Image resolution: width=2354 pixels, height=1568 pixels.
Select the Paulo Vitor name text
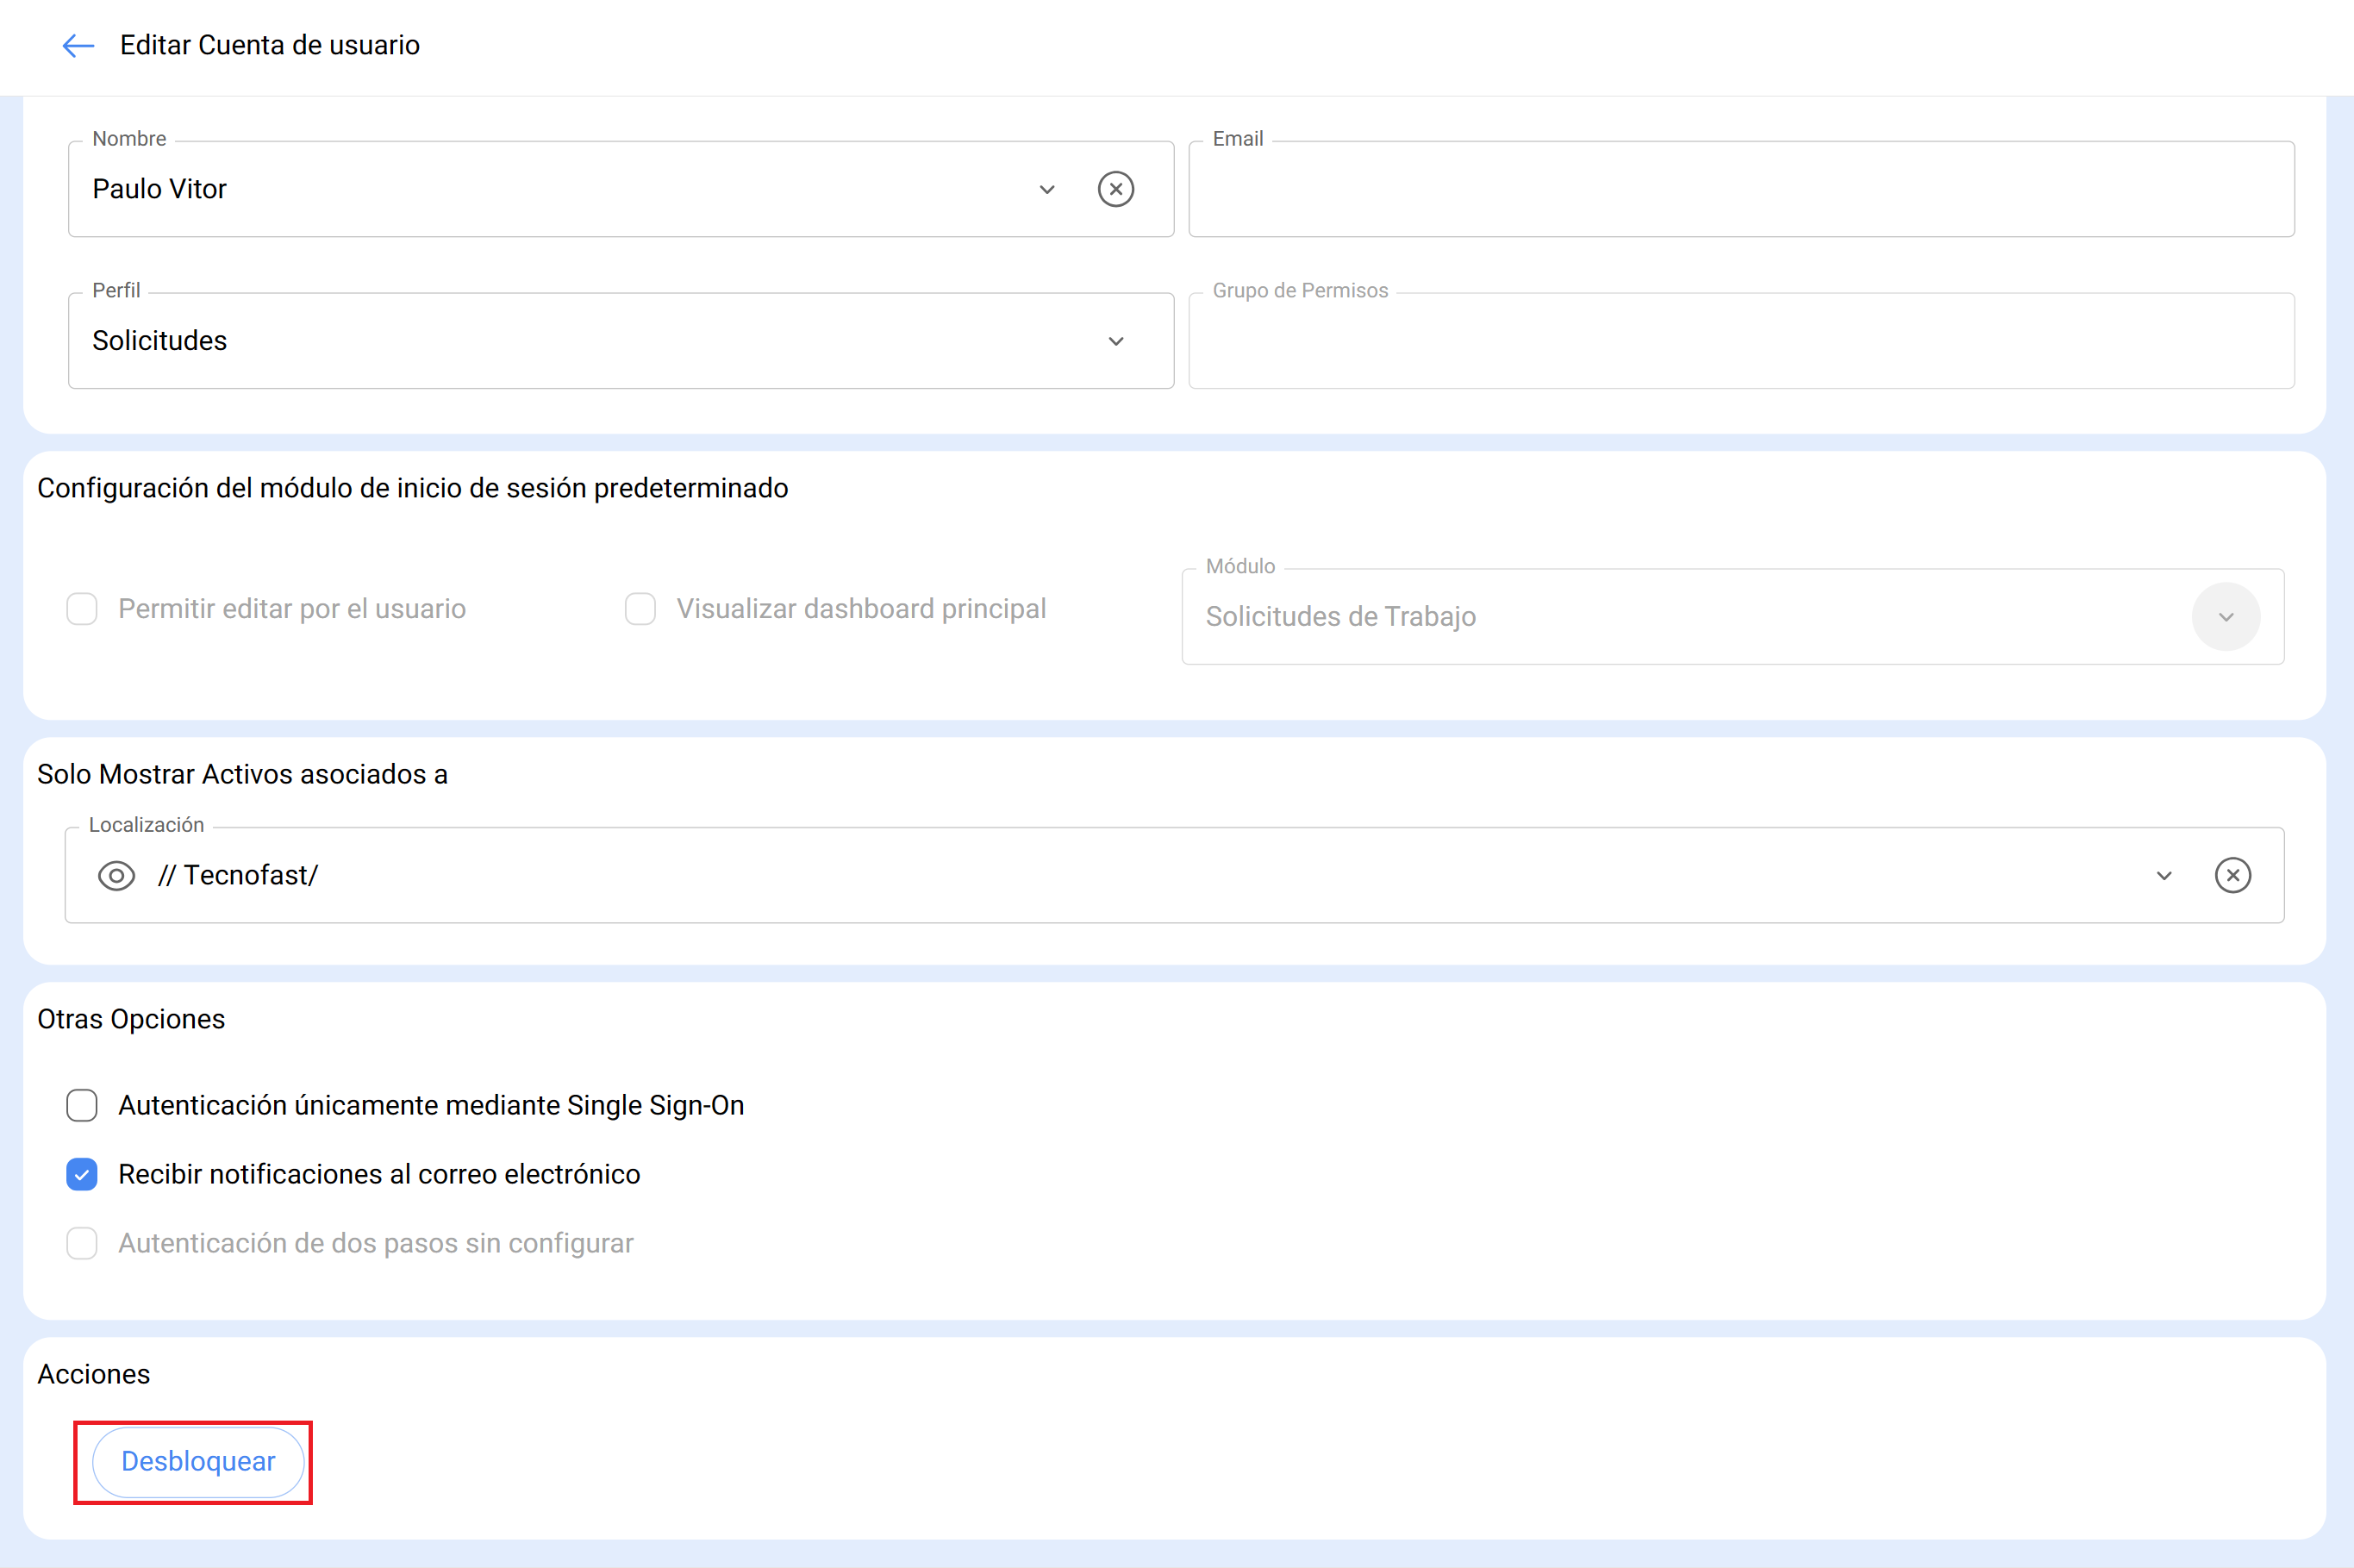[x=159, y=189]
